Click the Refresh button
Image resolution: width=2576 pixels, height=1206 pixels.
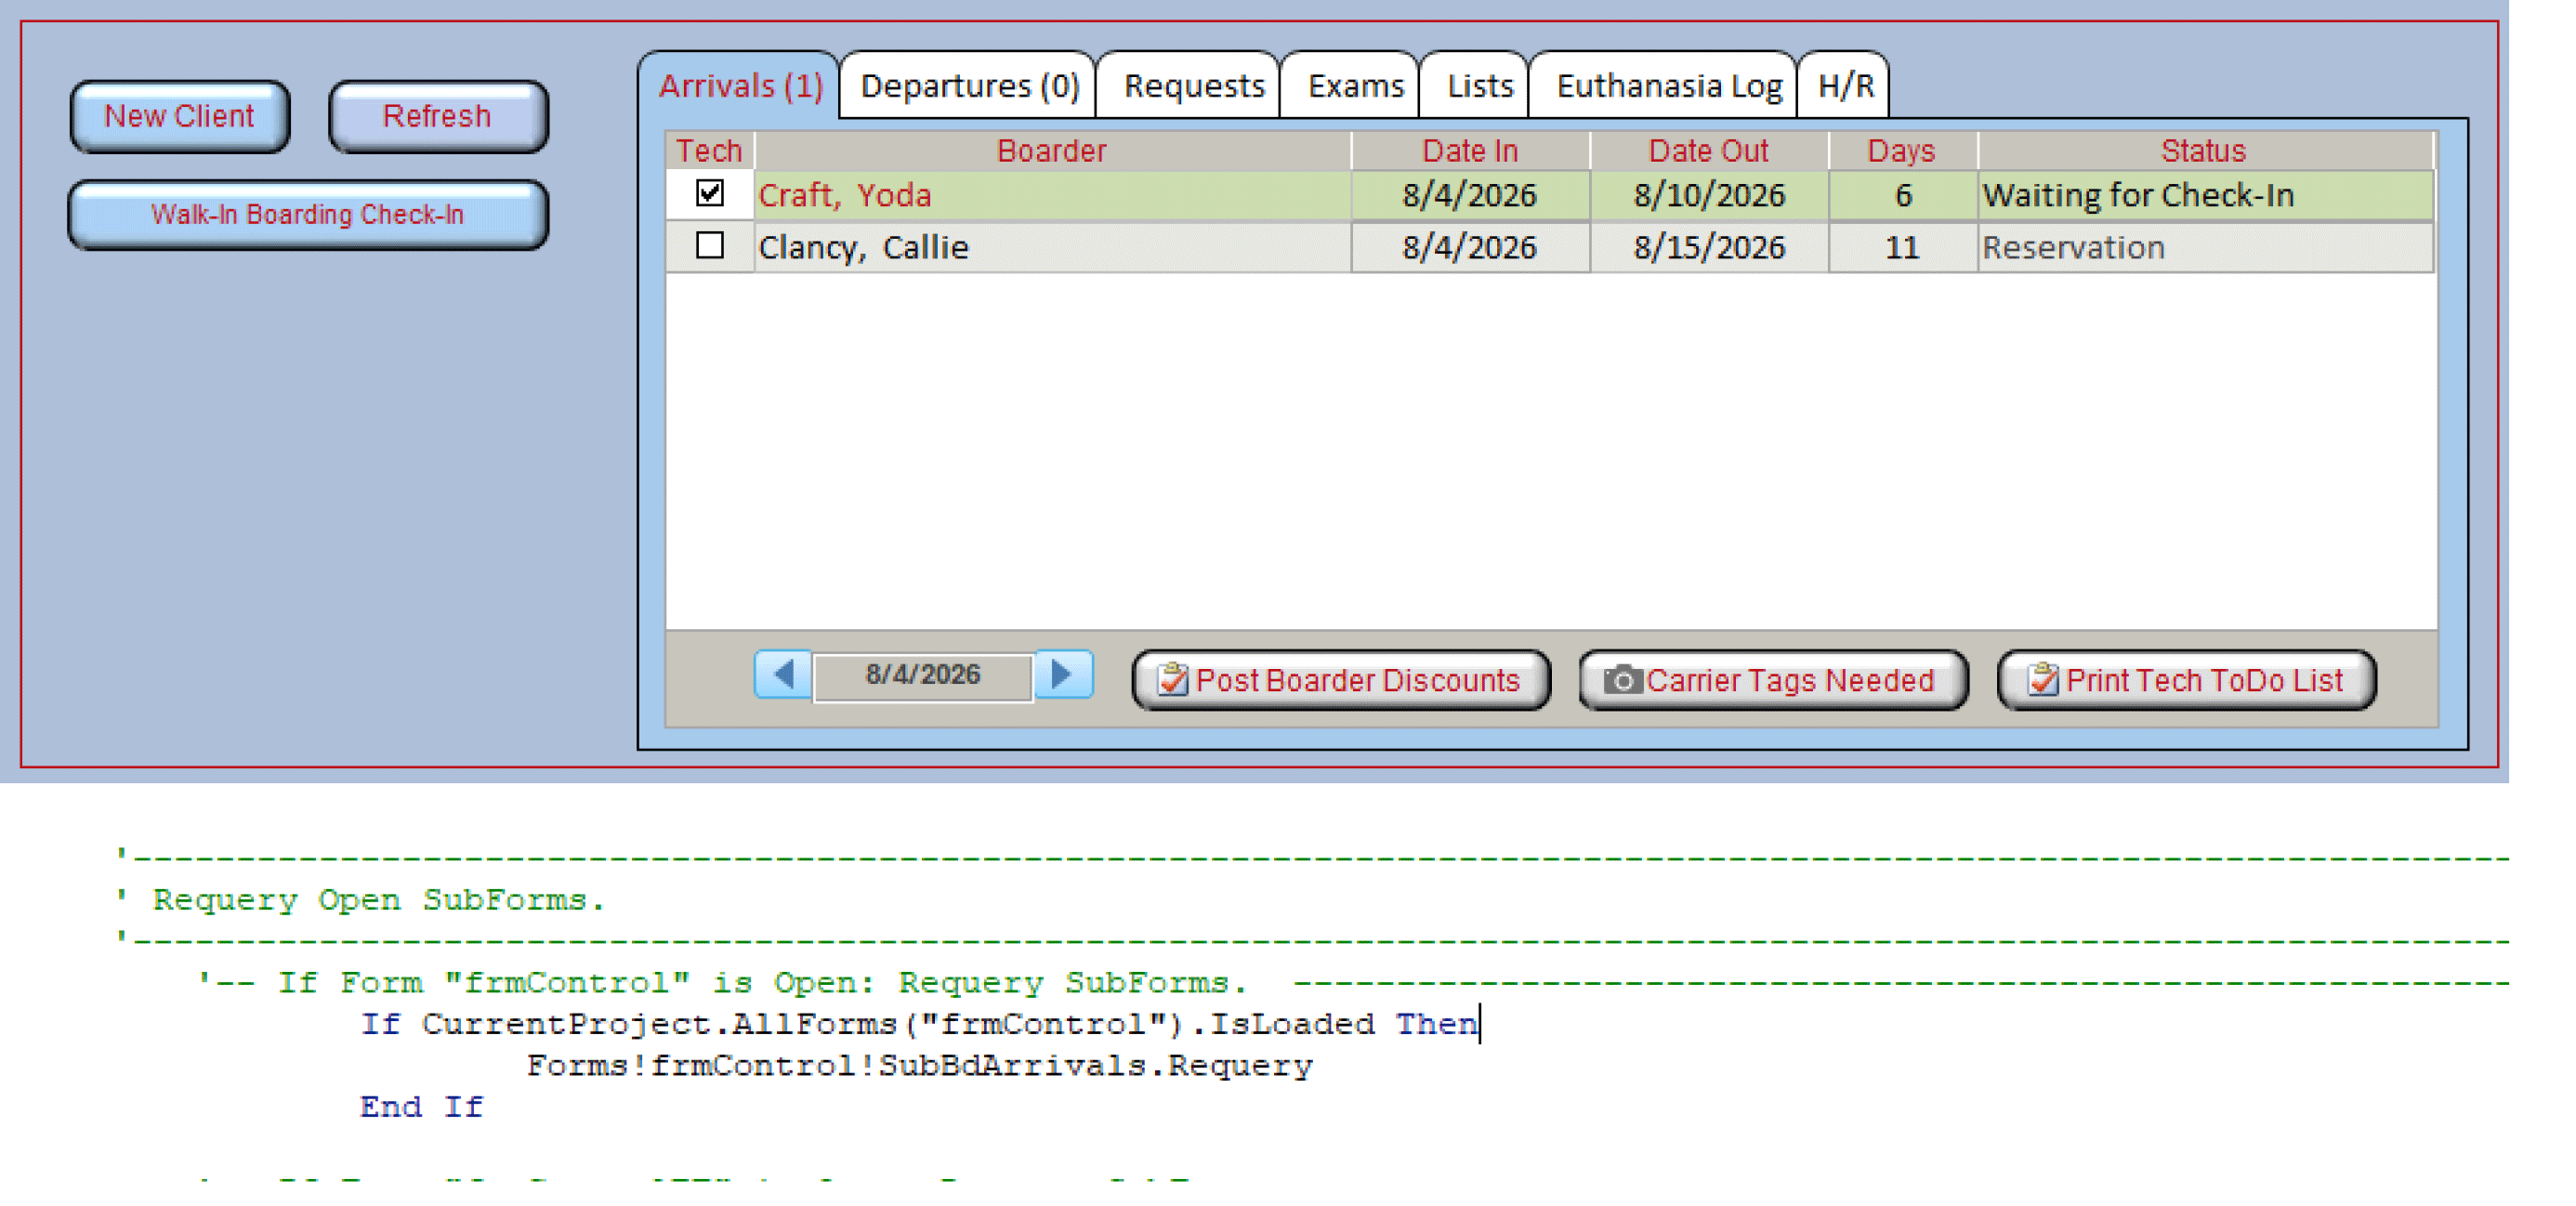pyautogui.click(x=438, y=117)
